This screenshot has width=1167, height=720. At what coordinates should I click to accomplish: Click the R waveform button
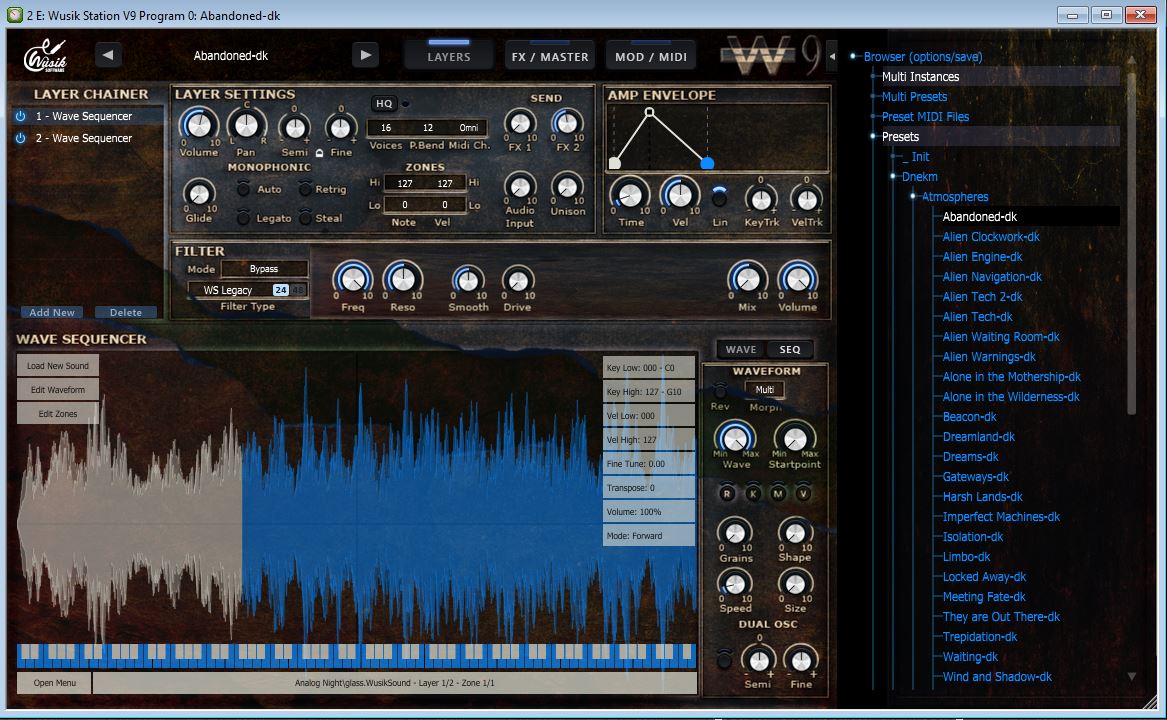(x=727, y=493)
